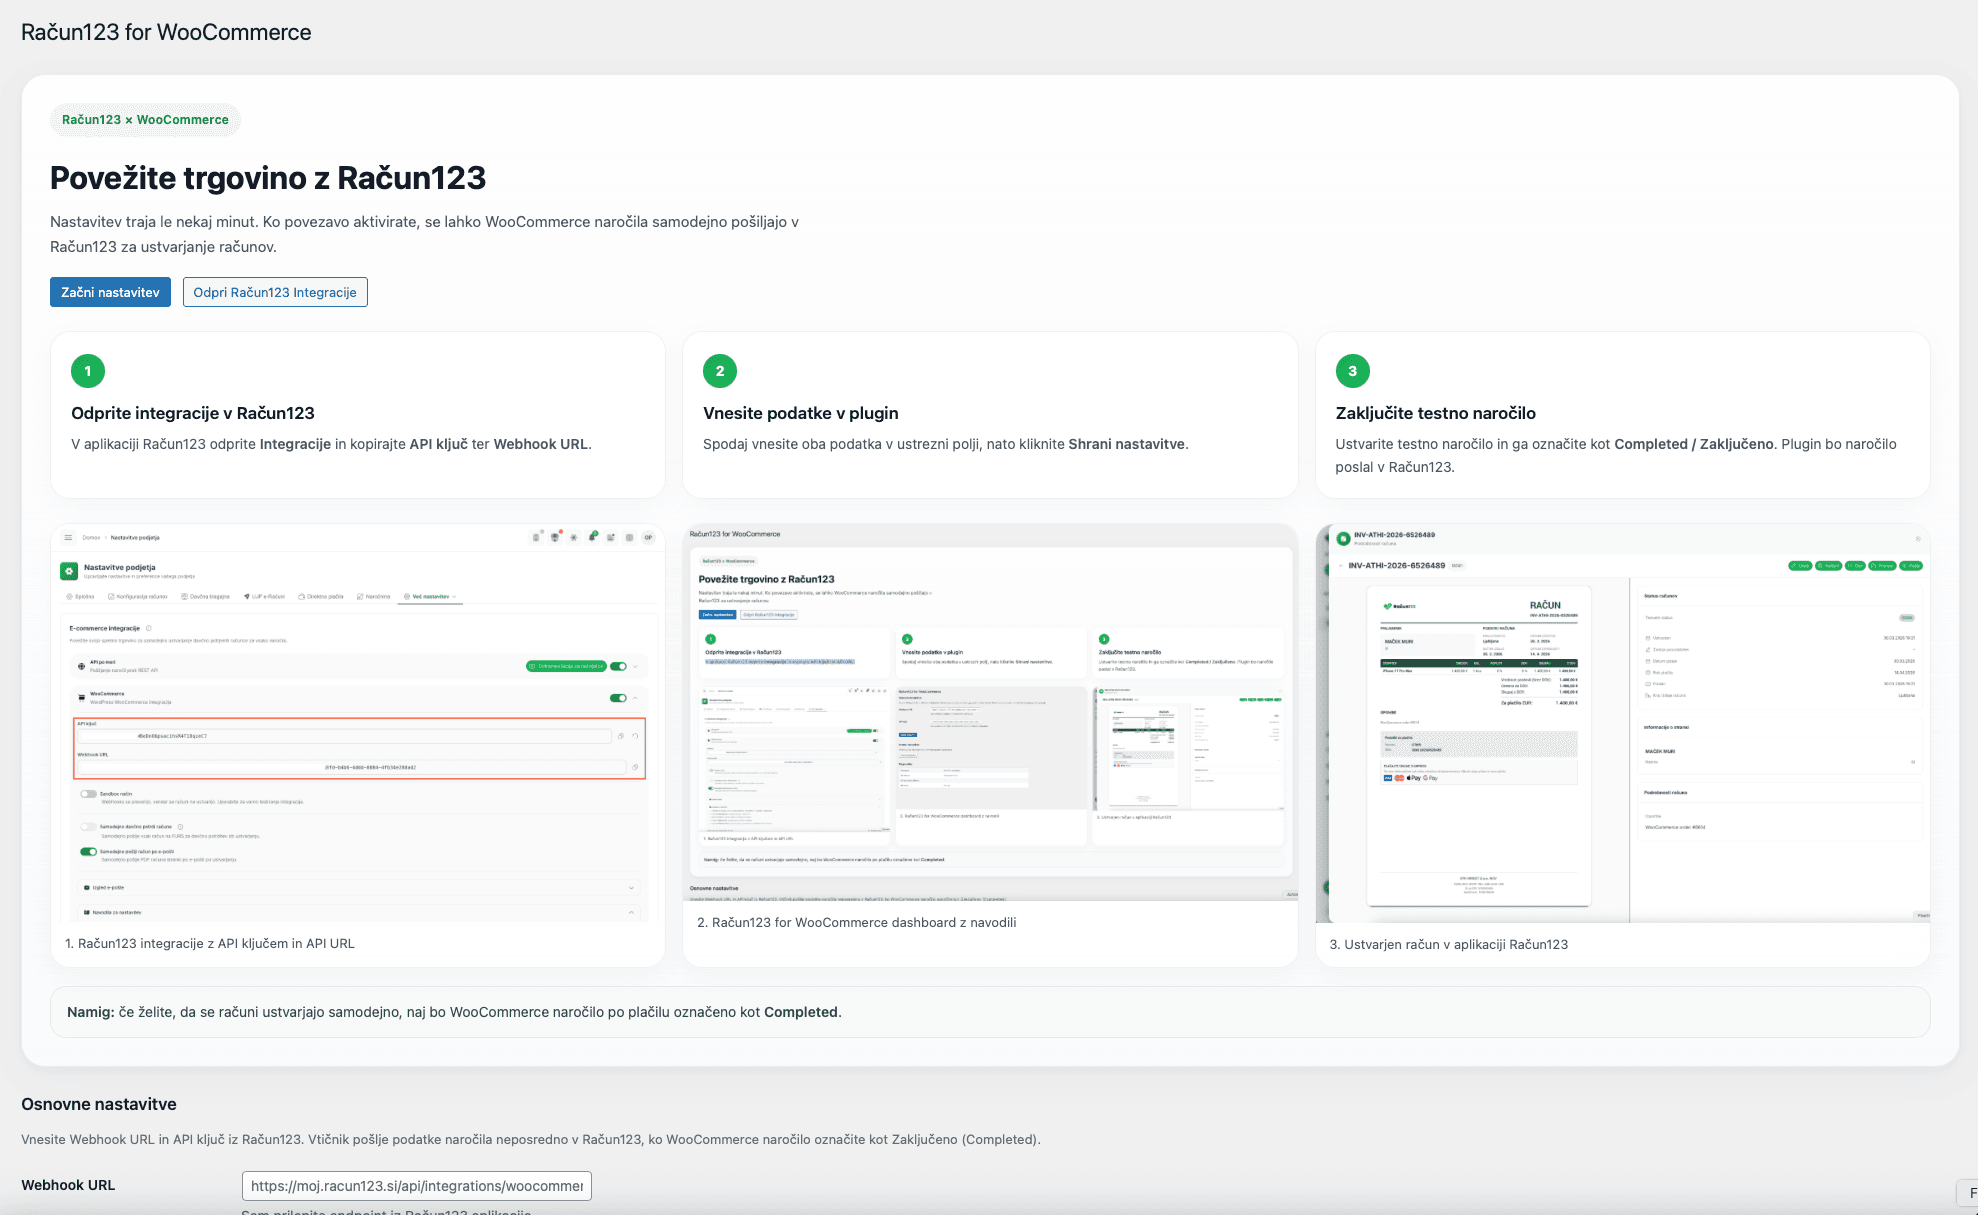This screenshot has width=1978, height=1215.
Task: Enable the Sandbox način switch
Action: click(89, 794)
